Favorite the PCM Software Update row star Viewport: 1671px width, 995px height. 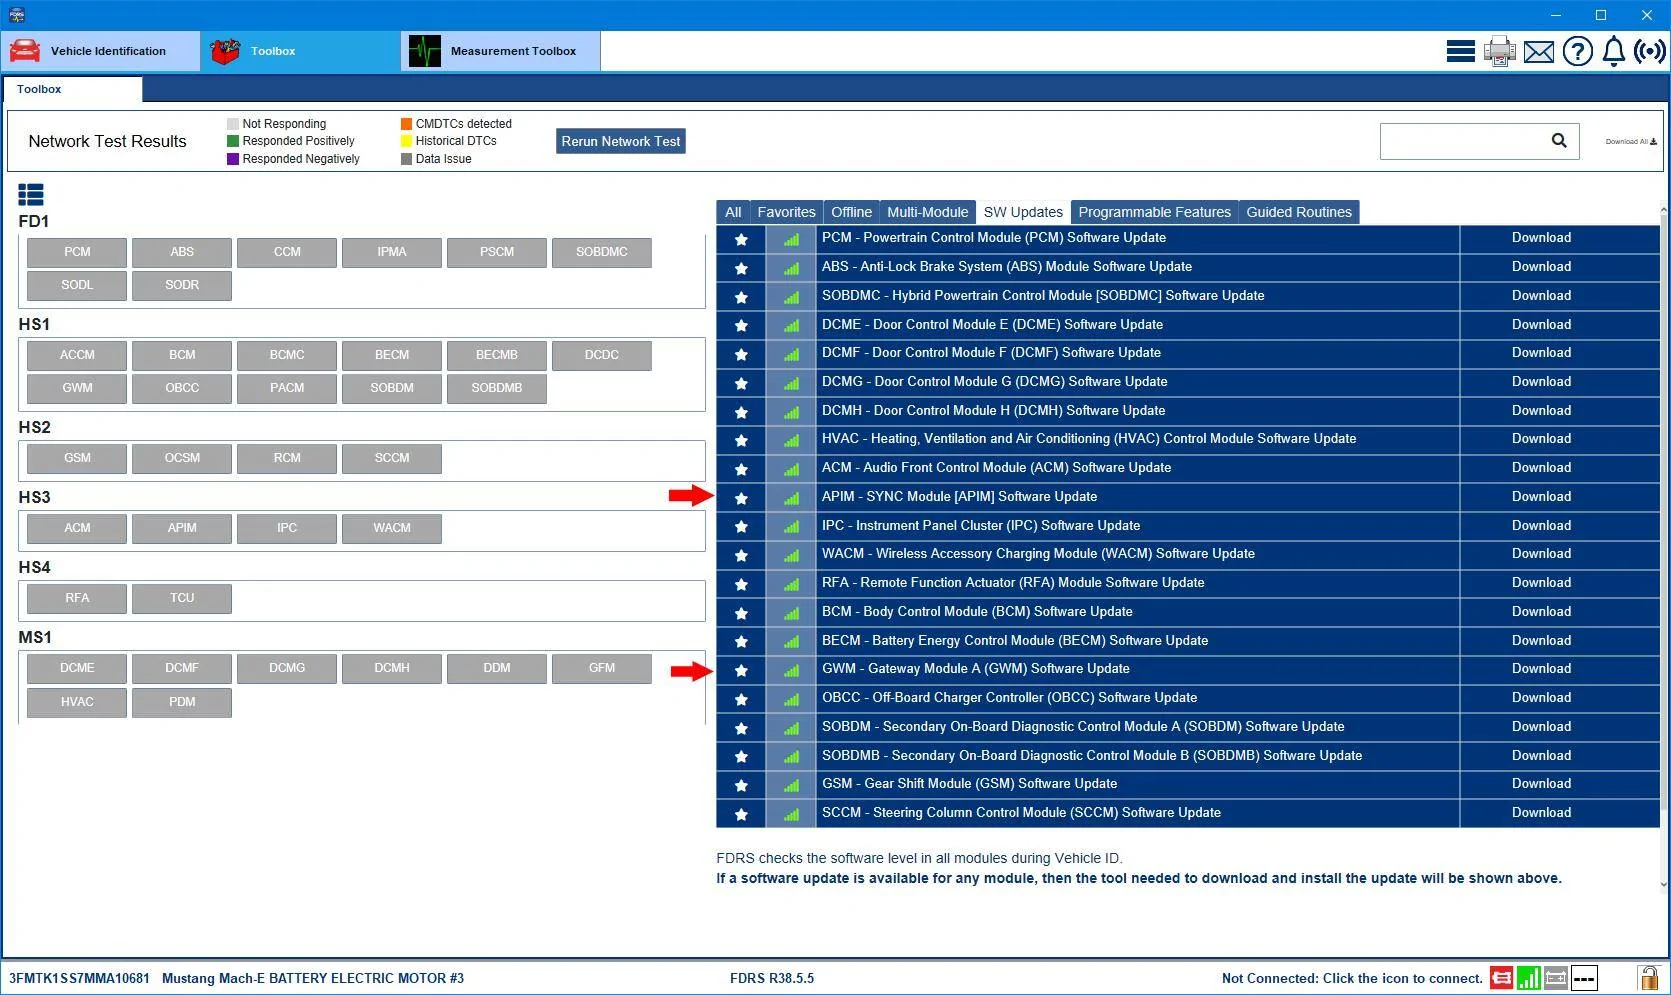click(x=741, y=239)
